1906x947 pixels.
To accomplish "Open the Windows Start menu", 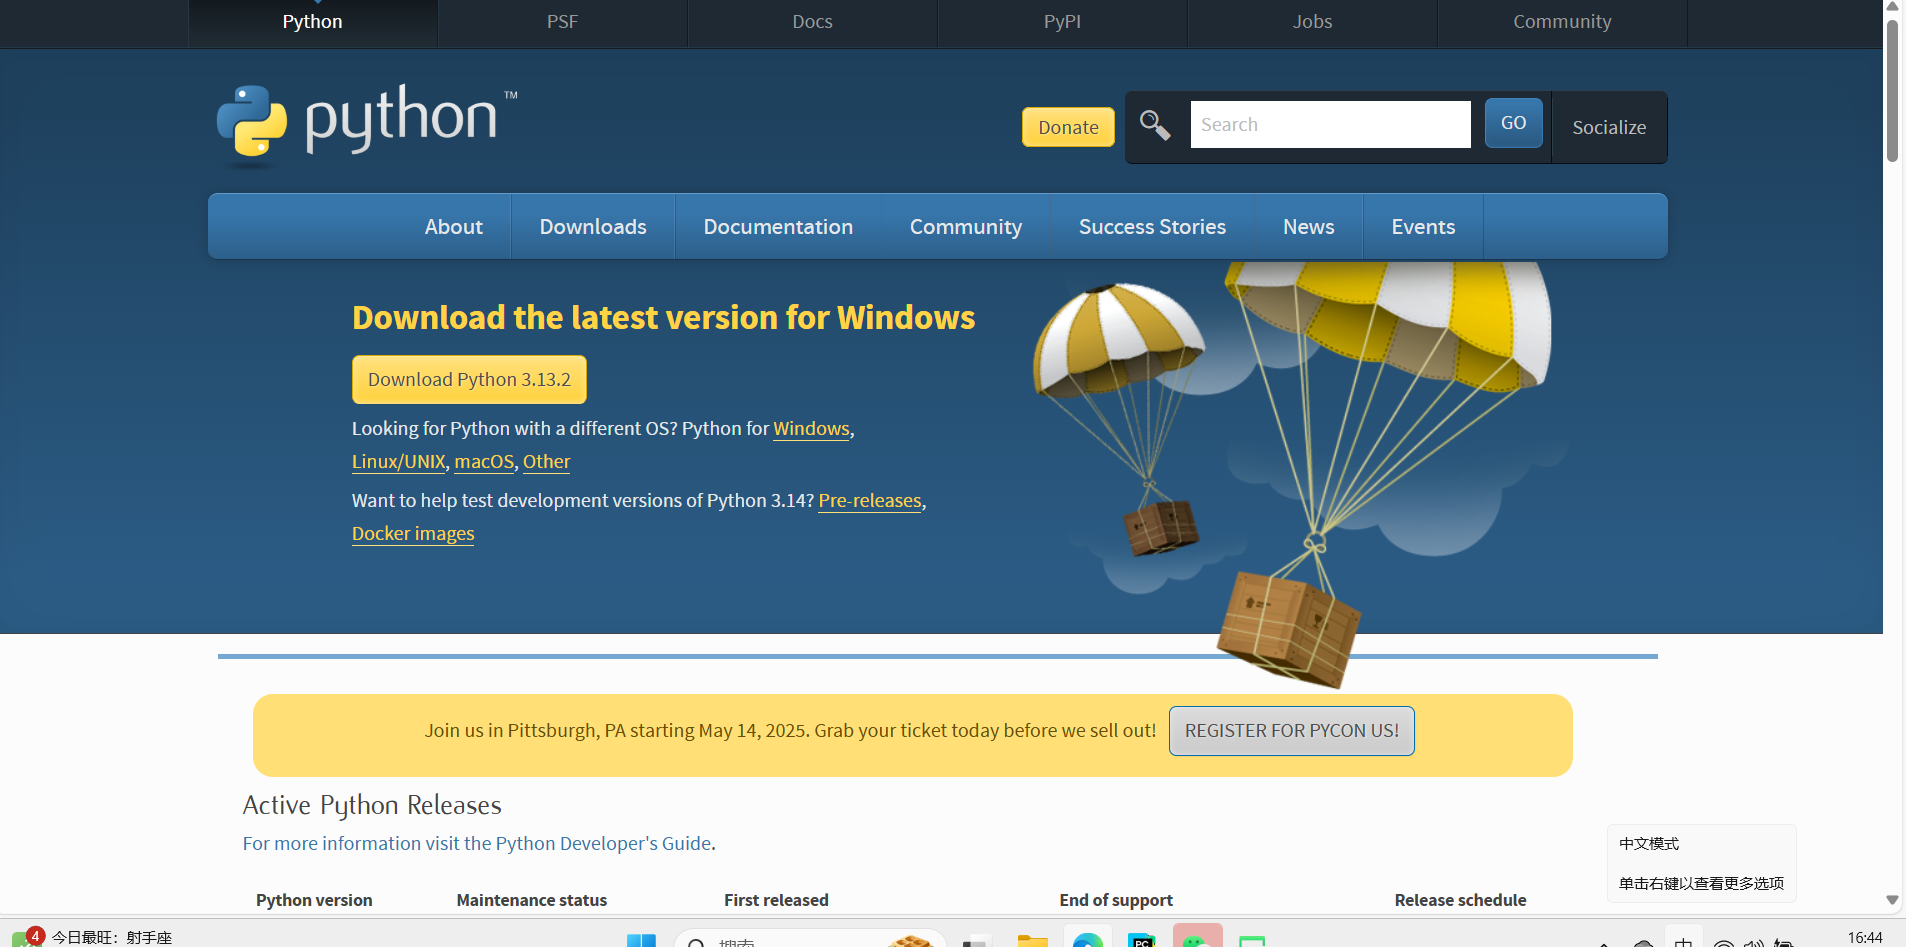I will 641,940.
